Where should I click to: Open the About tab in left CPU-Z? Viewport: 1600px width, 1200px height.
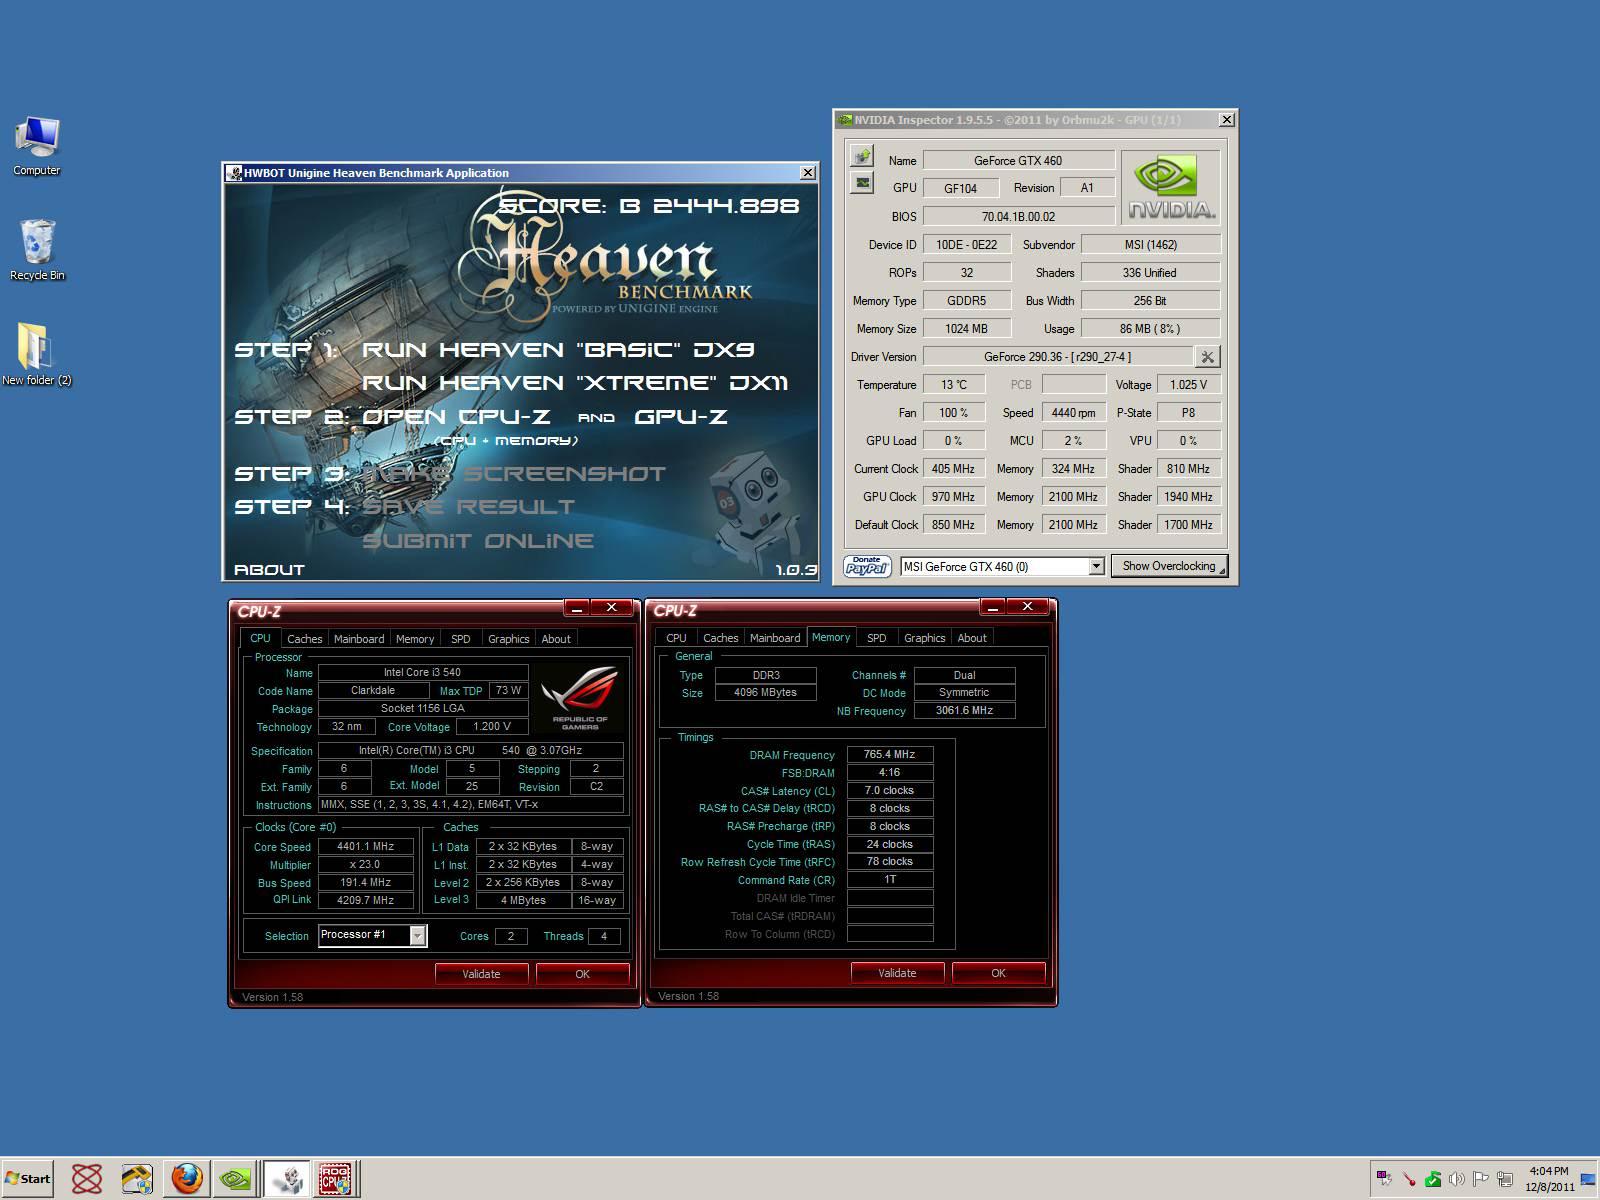coord(556,639)
